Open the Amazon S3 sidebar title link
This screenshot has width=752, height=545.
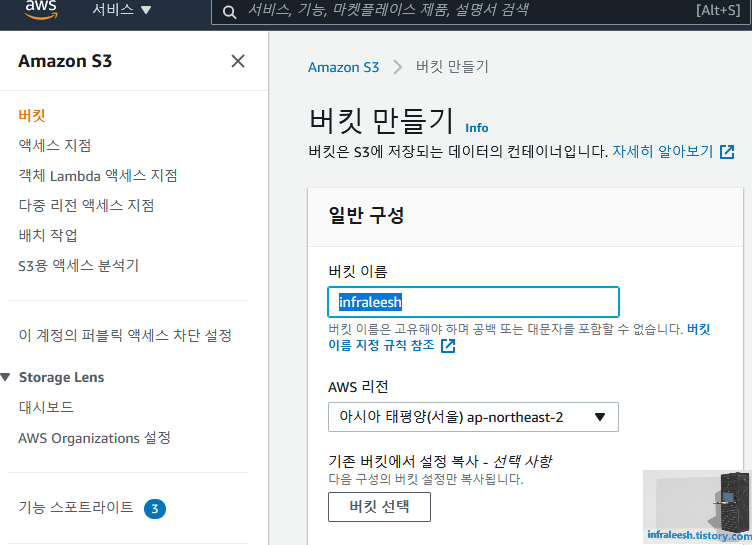(x=65, y=61)
